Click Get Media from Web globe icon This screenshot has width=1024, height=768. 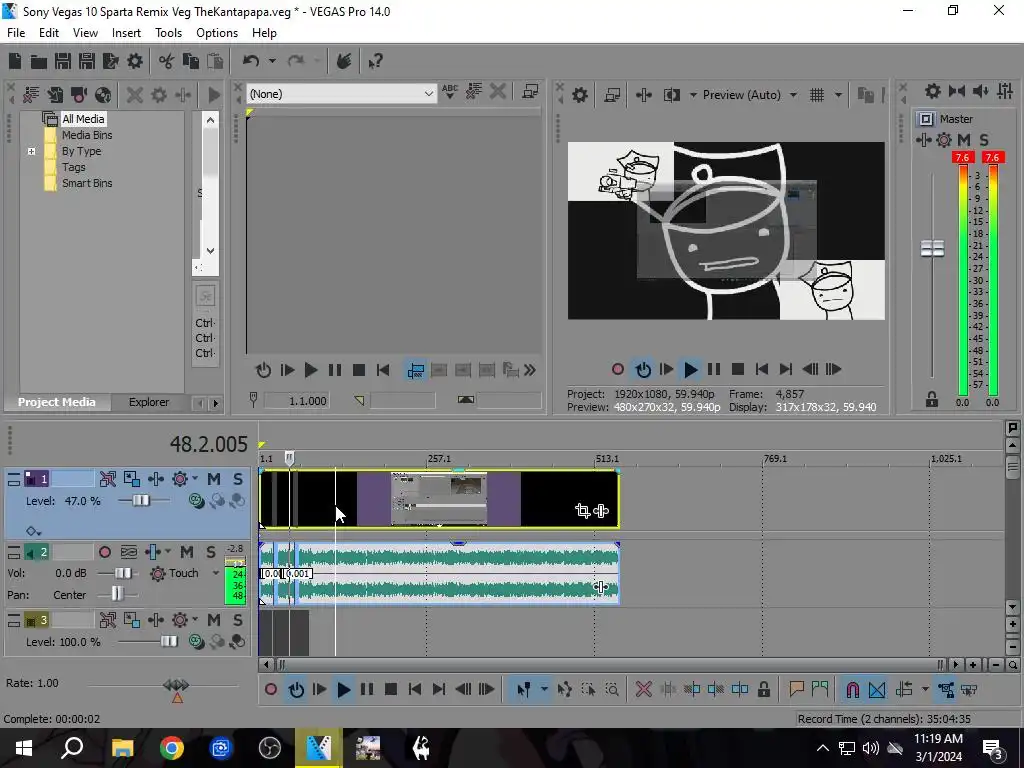coord(103,95)
